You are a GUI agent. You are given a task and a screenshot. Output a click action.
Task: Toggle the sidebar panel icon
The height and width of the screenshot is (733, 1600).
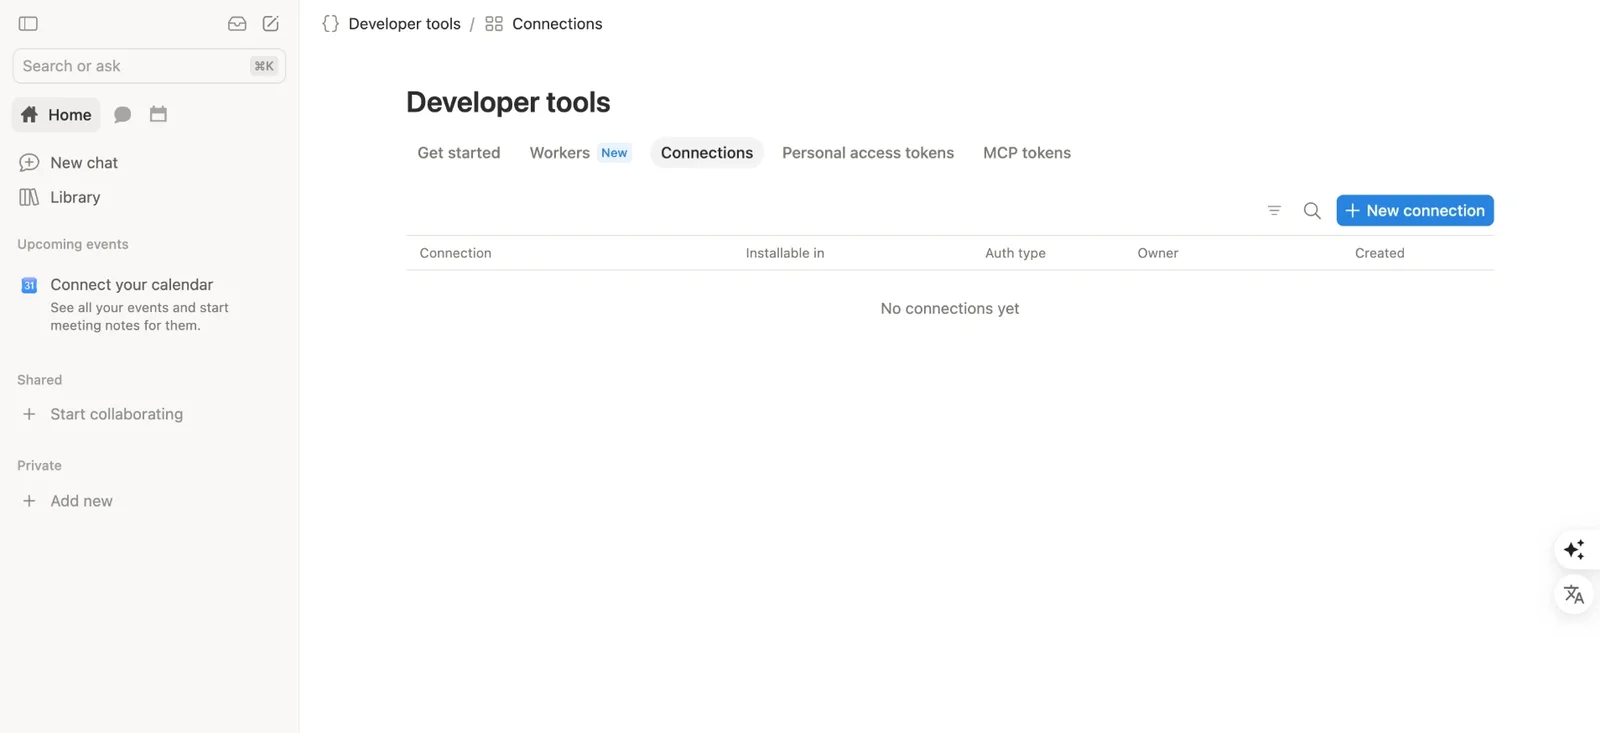[28, 23]
